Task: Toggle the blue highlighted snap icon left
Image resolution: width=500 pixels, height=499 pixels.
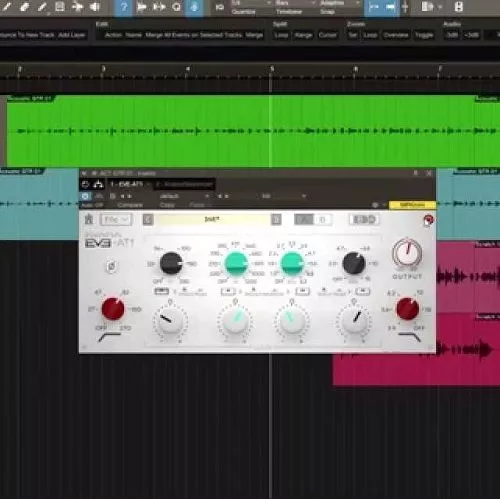Action: [x=373, y=7]
